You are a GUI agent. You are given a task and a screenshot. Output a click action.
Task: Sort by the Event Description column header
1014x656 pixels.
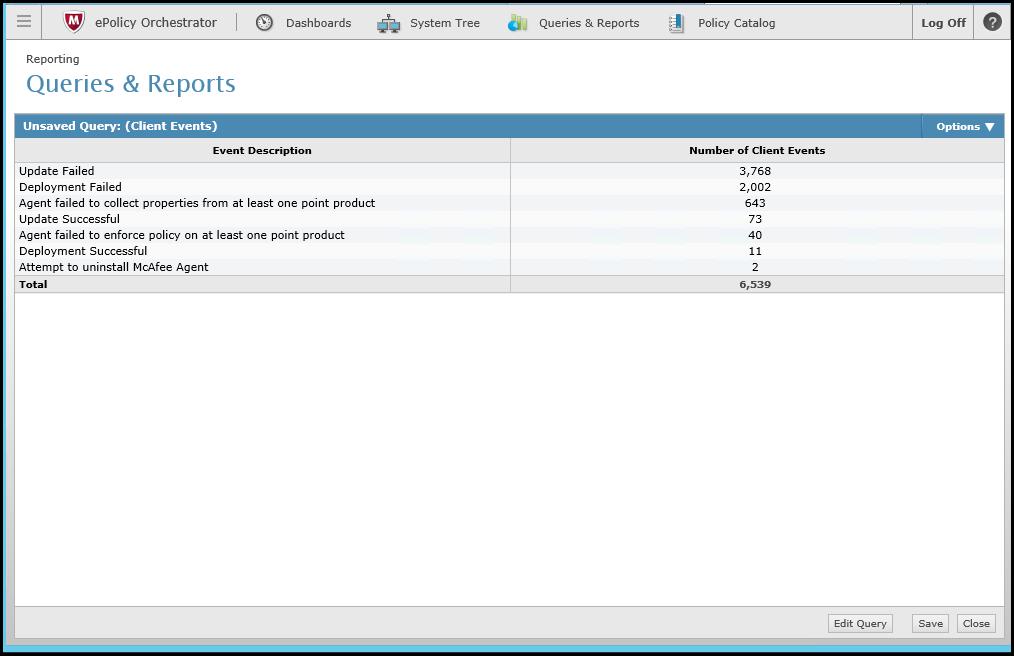262,150
